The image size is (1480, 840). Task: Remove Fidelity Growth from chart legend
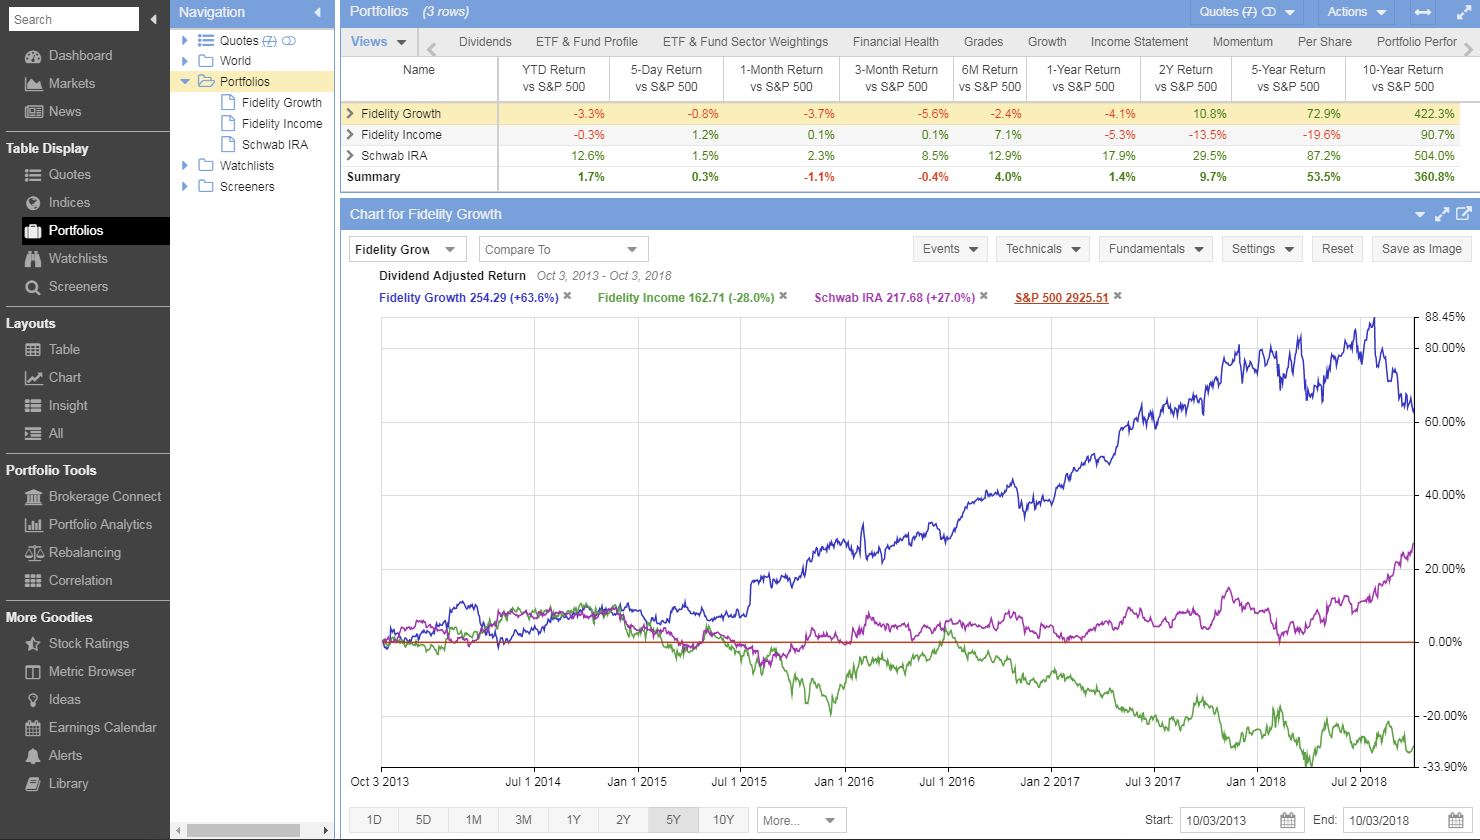coord(567,296)
